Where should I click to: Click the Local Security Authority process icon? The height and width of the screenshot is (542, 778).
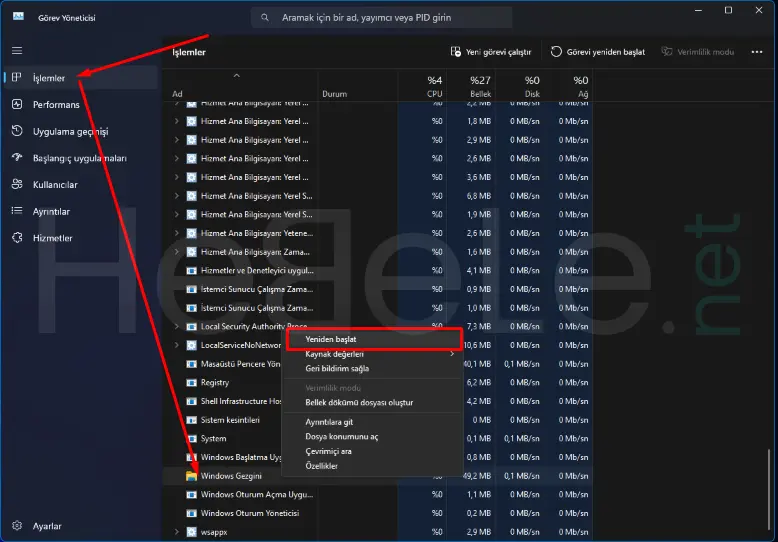192,327
